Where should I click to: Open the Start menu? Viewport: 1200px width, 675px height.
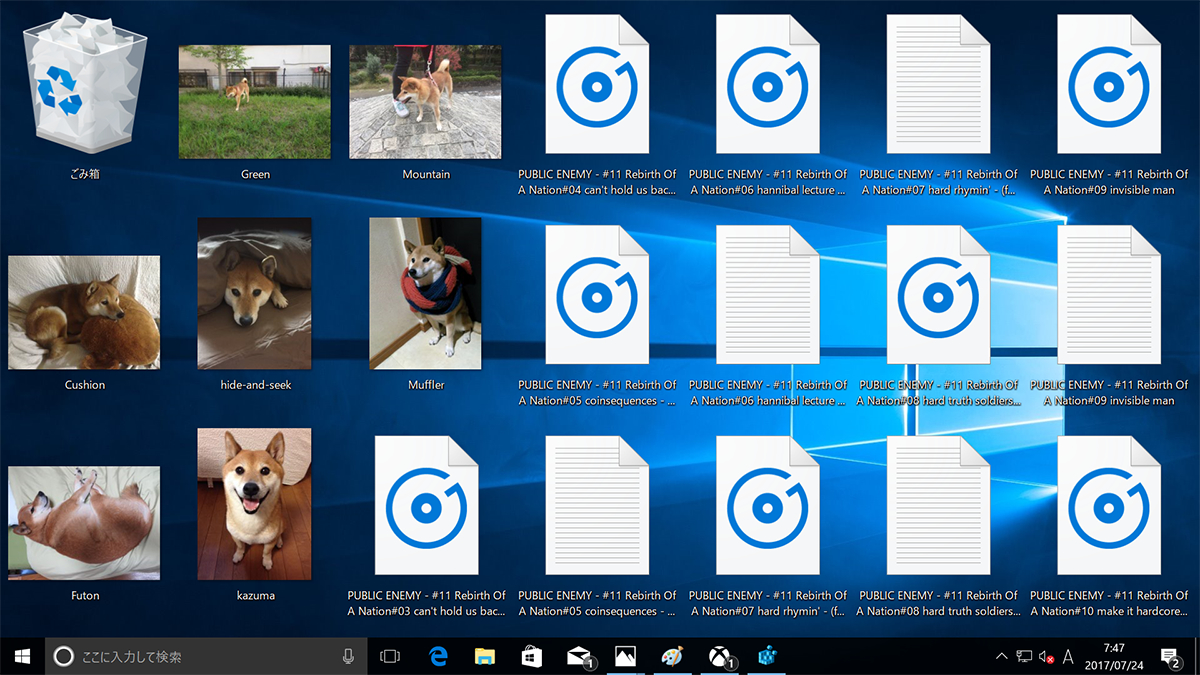click(x=21, y=657)
